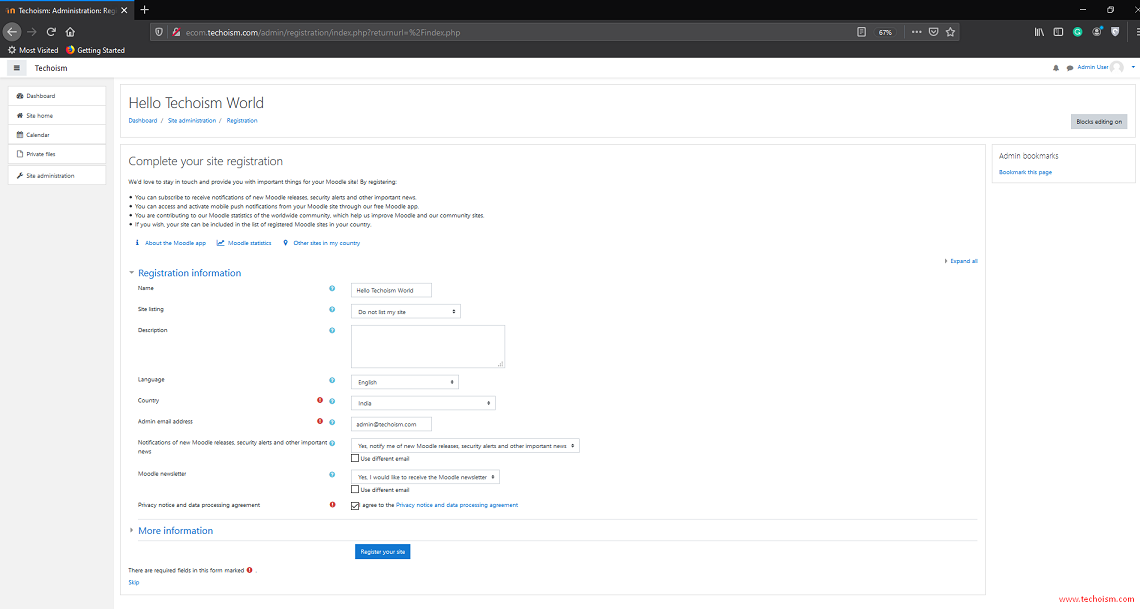Screen dimensions: 1140x609
Task: Click Techoism site name in top bar
Action: [51, 68]
